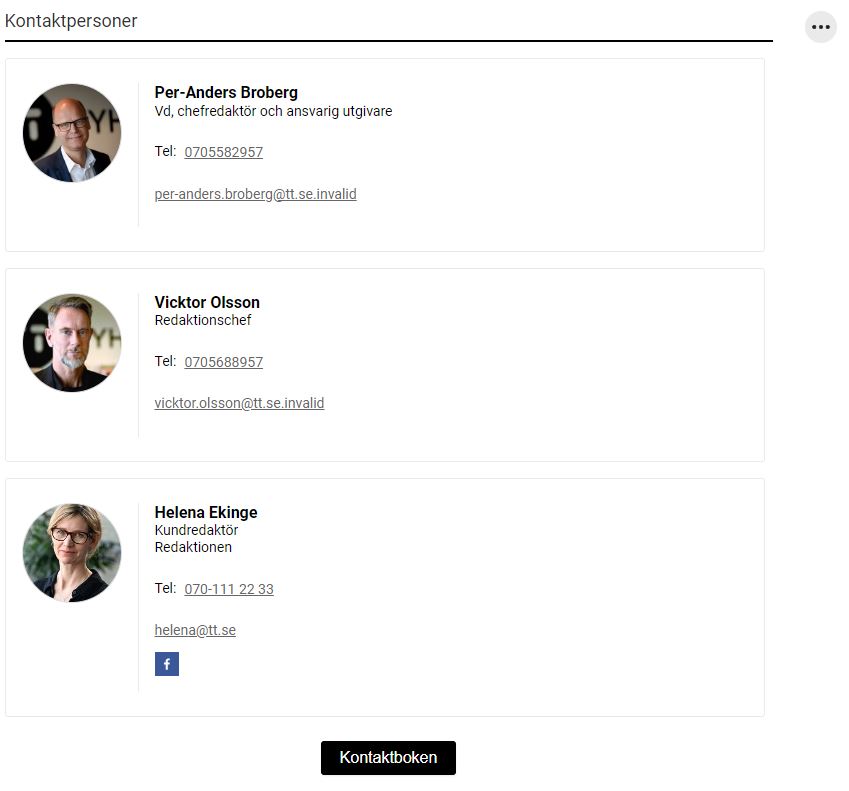
Task: Email per-anders.broberg@tt.se.invalid
Action: 256,194
